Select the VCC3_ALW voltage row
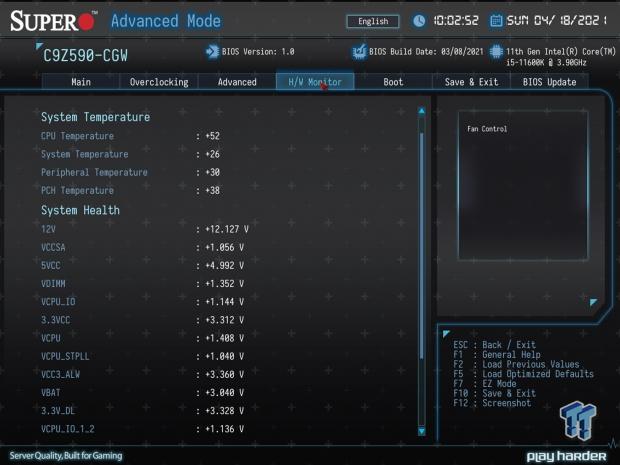Screen dimensions: 620x465 142,374
